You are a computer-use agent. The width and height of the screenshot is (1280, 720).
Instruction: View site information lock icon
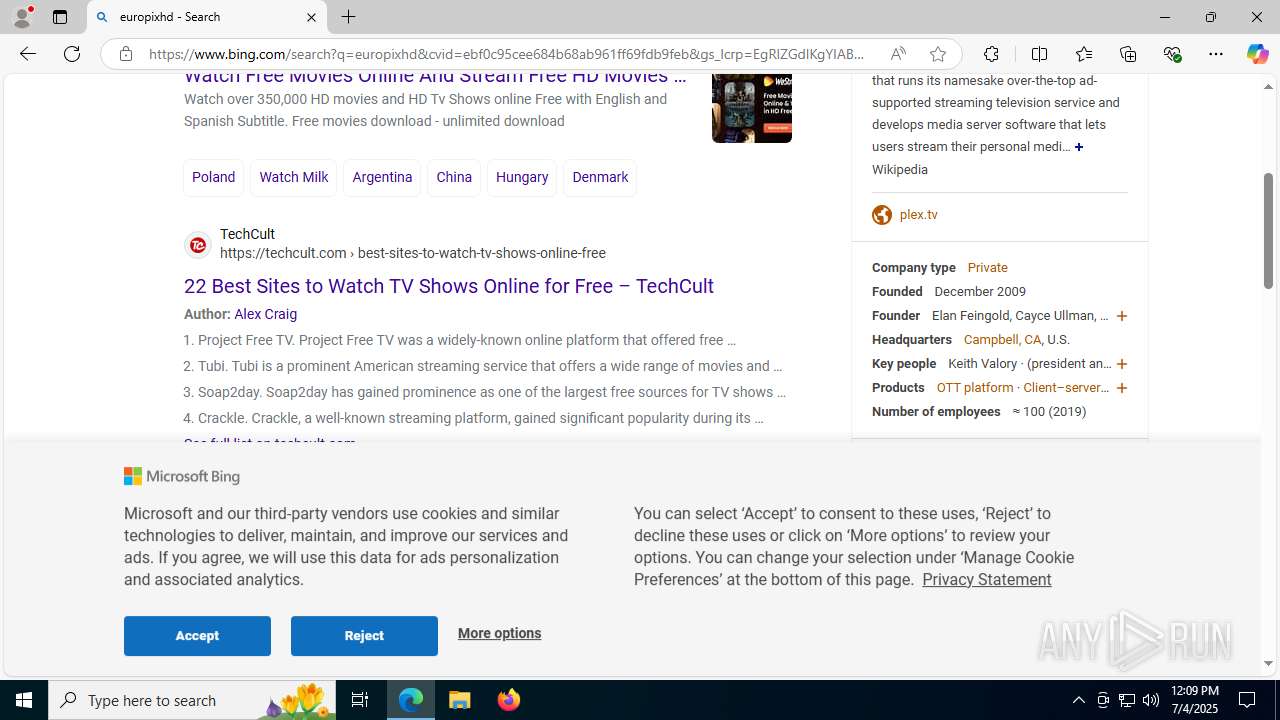tap(125, 54)
